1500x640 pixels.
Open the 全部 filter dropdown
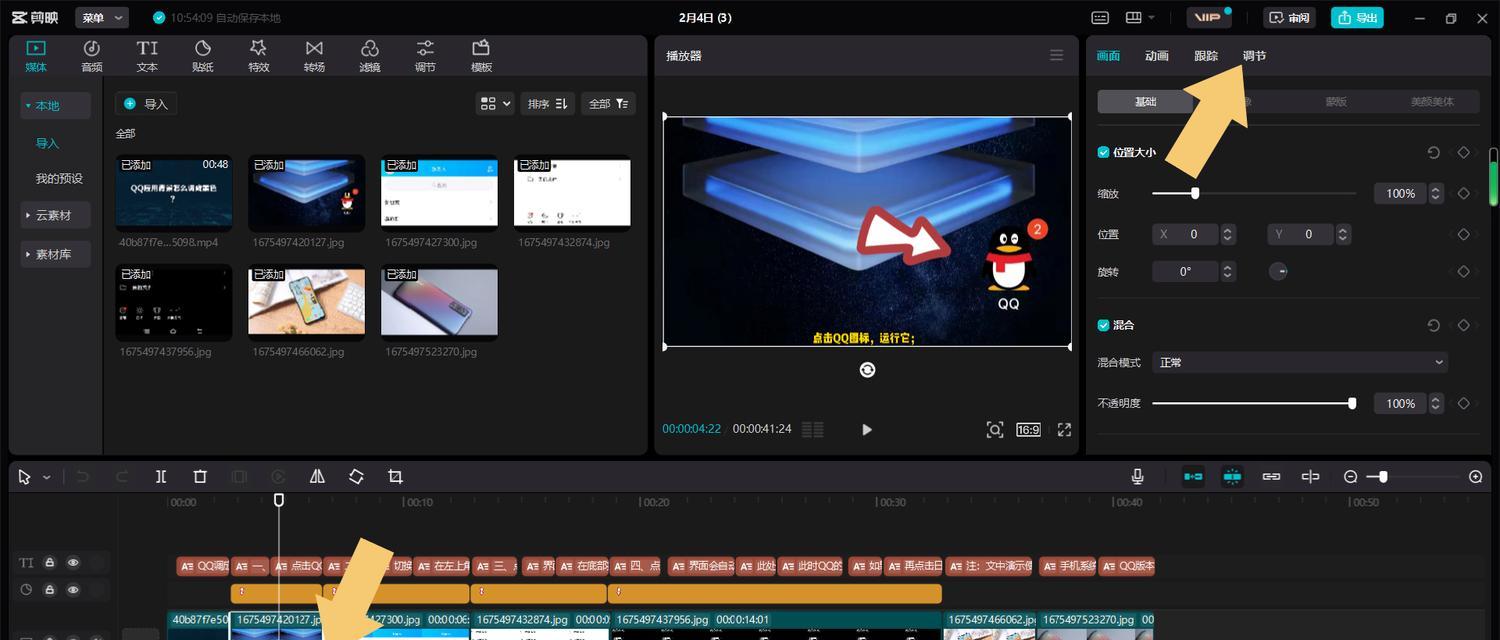pyautogui.click(x=609, y=104)
